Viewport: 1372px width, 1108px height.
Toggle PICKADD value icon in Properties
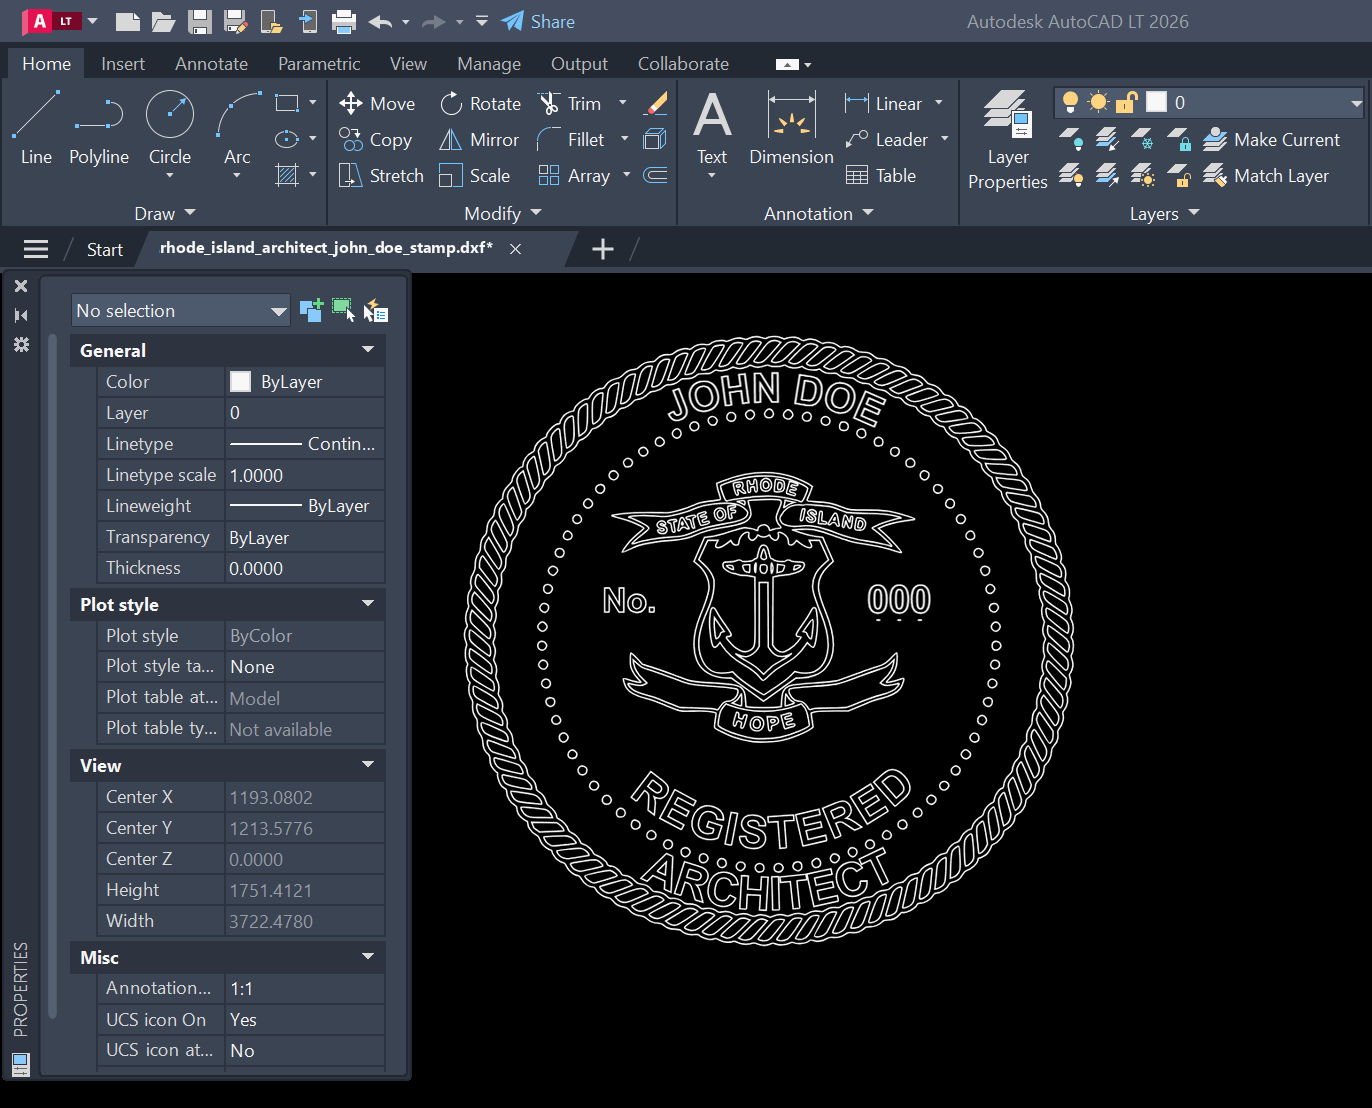point(311,310)
